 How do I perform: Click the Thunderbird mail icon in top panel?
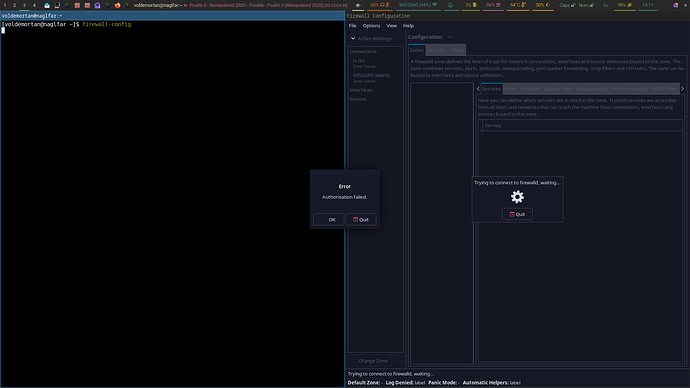coord(47,5)
